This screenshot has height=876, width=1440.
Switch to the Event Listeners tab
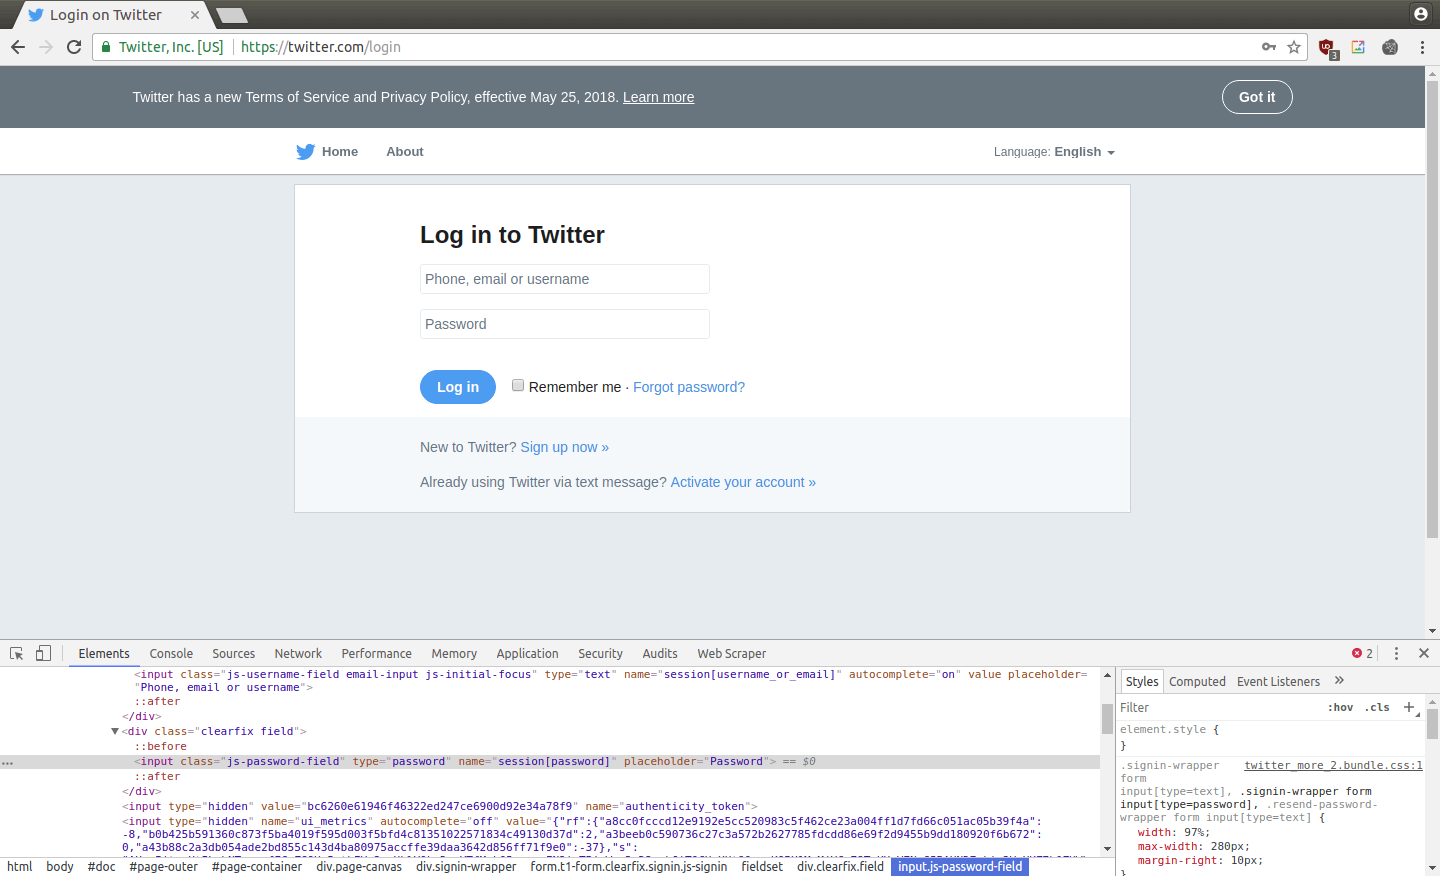(1278, 681)
